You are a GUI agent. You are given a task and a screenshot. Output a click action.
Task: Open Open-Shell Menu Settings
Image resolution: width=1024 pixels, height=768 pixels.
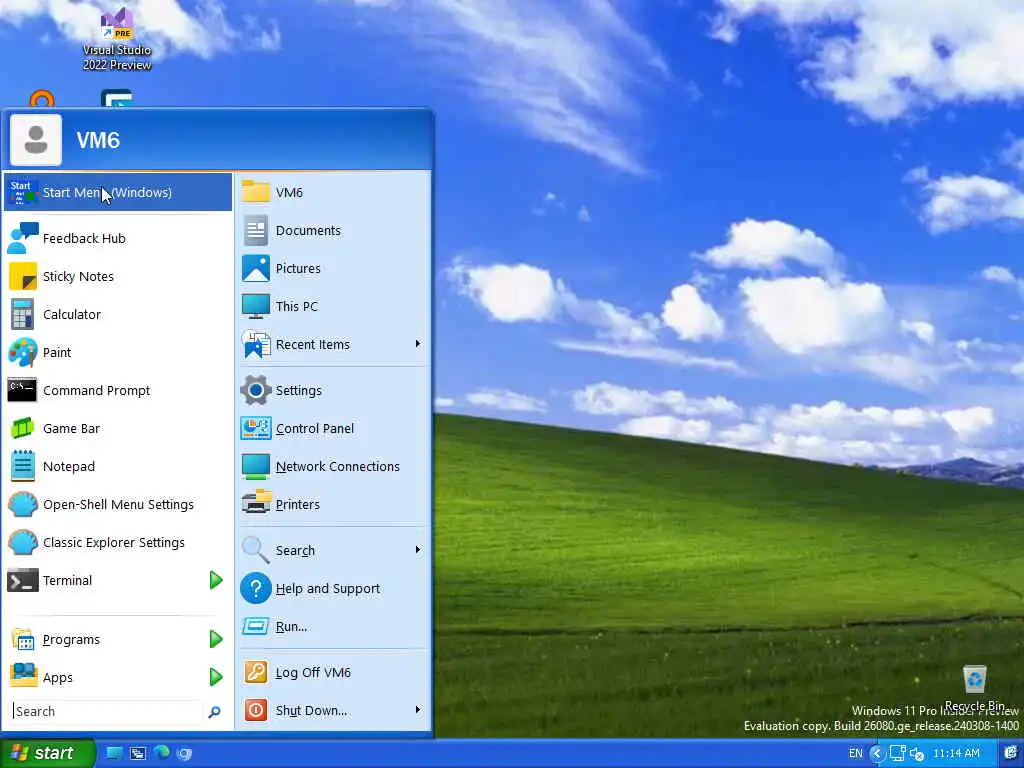118,504
